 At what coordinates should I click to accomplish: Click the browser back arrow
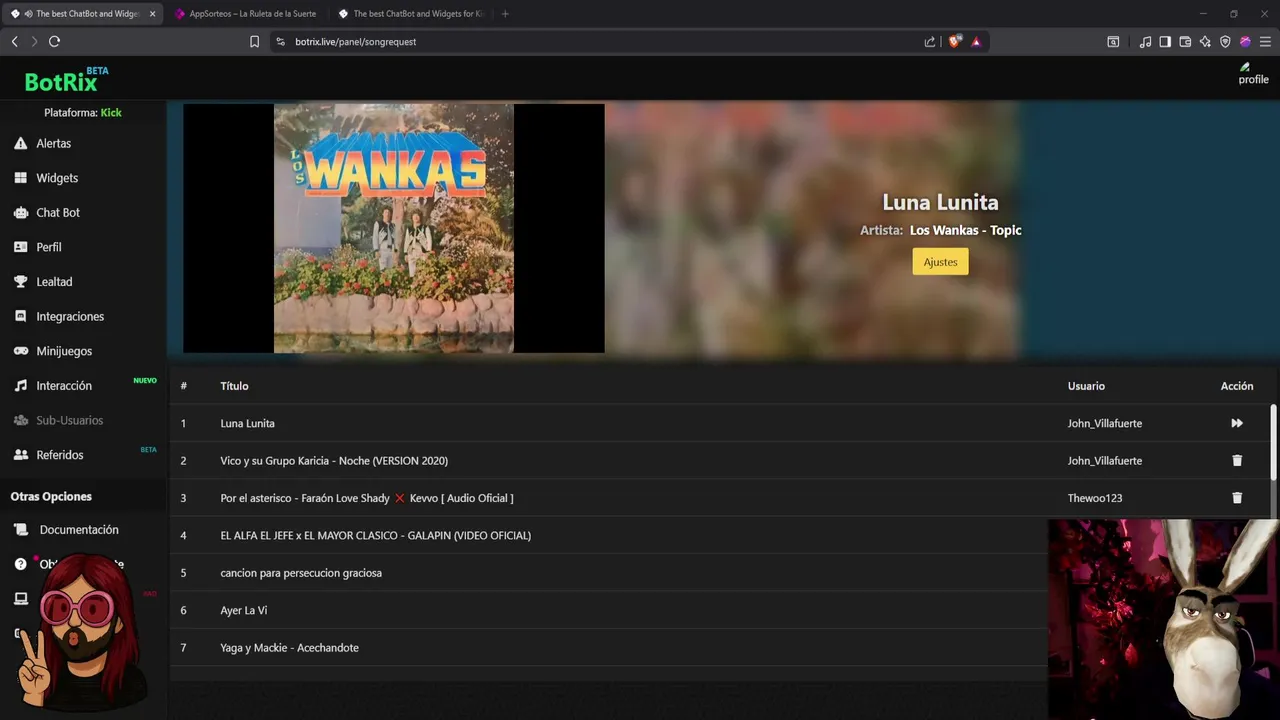(x=14, y=41)
